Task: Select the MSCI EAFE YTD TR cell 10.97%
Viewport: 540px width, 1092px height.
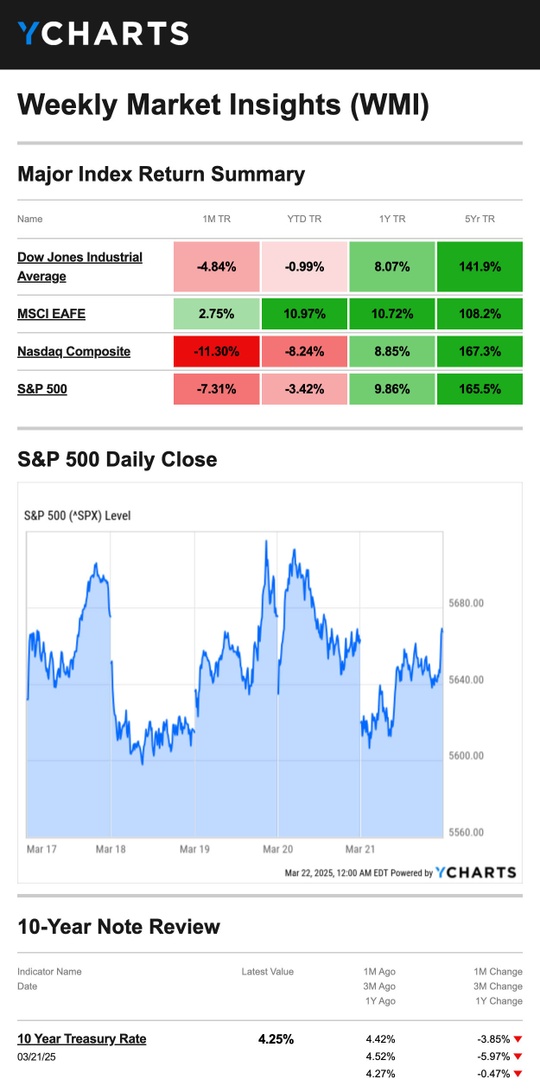Action: tap(304, 313)
